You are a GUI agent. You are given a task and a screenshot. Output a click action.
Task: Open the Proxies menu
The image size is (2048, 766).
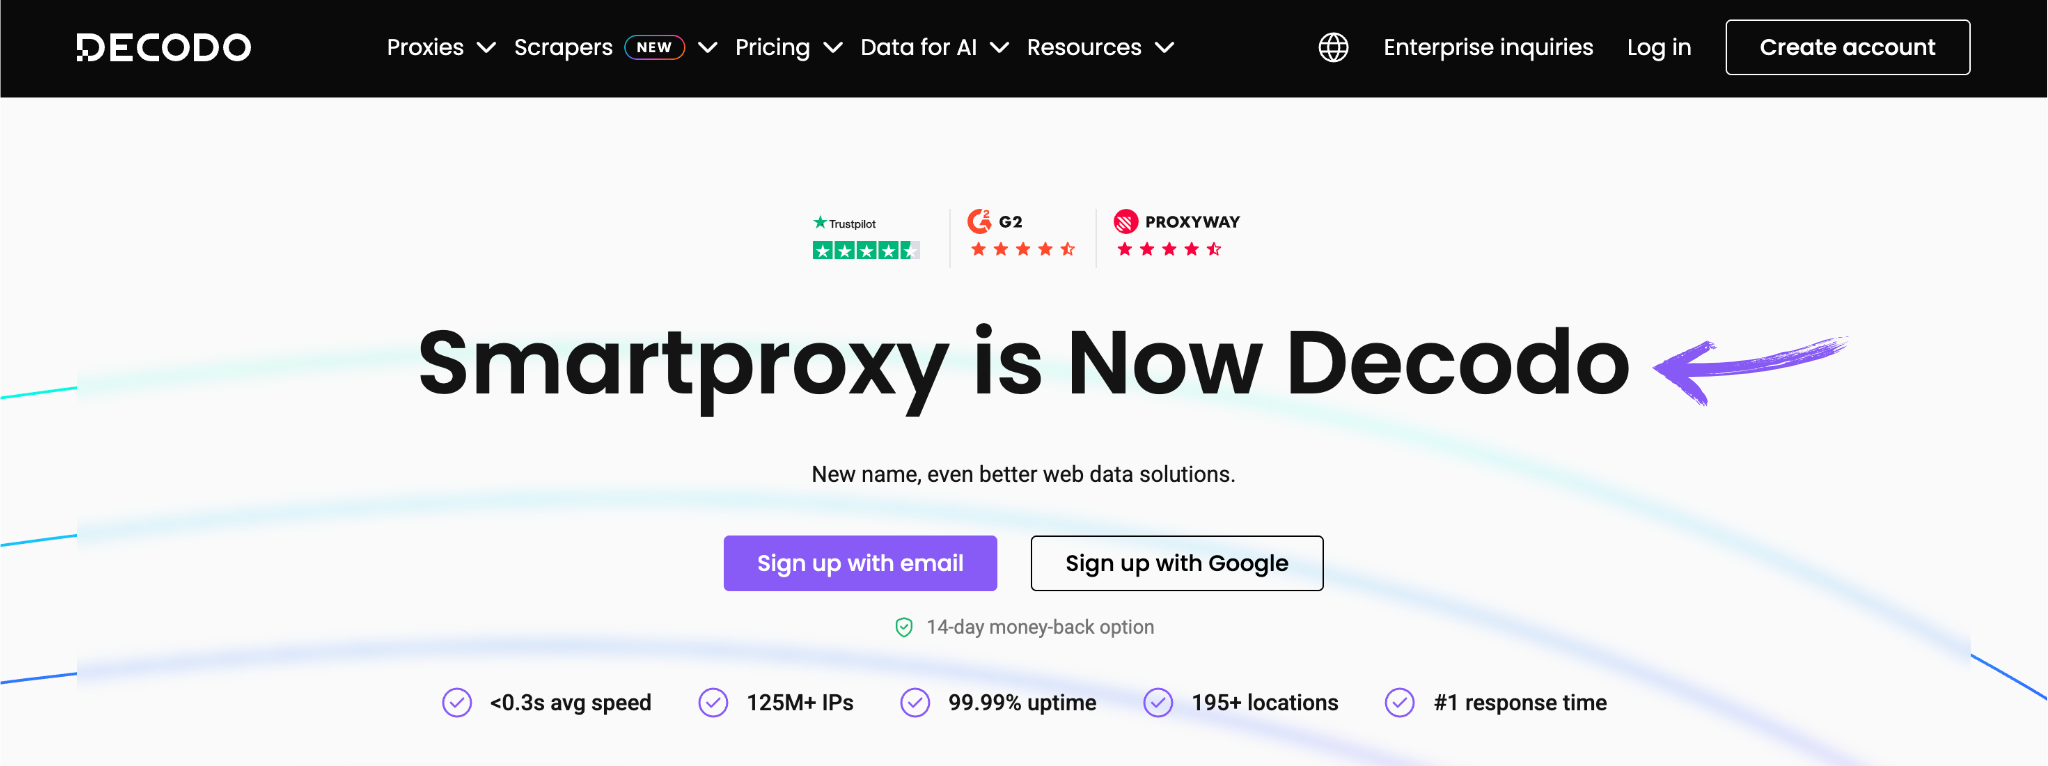pos(425,47)
